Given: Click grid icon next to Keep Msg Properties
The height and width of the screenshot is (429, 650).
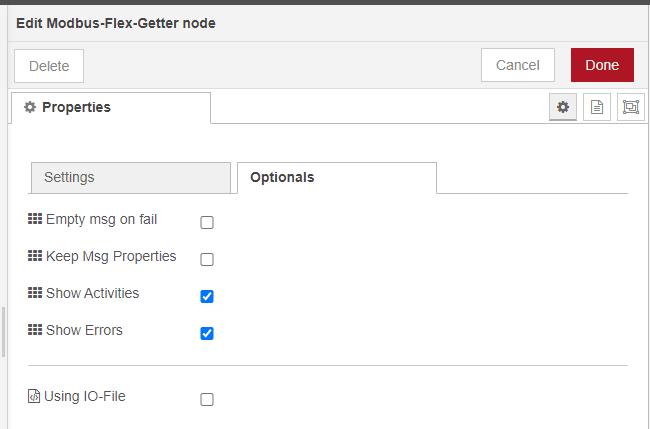Looking at the screenshot, I should tap(35, 256).
